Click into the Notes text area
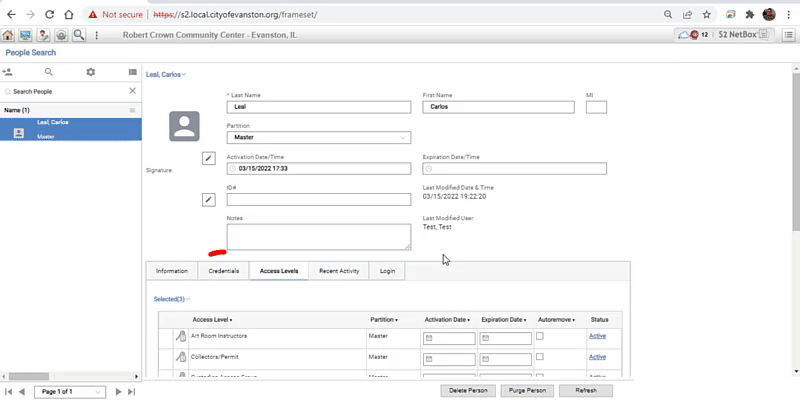 (319, 237)
